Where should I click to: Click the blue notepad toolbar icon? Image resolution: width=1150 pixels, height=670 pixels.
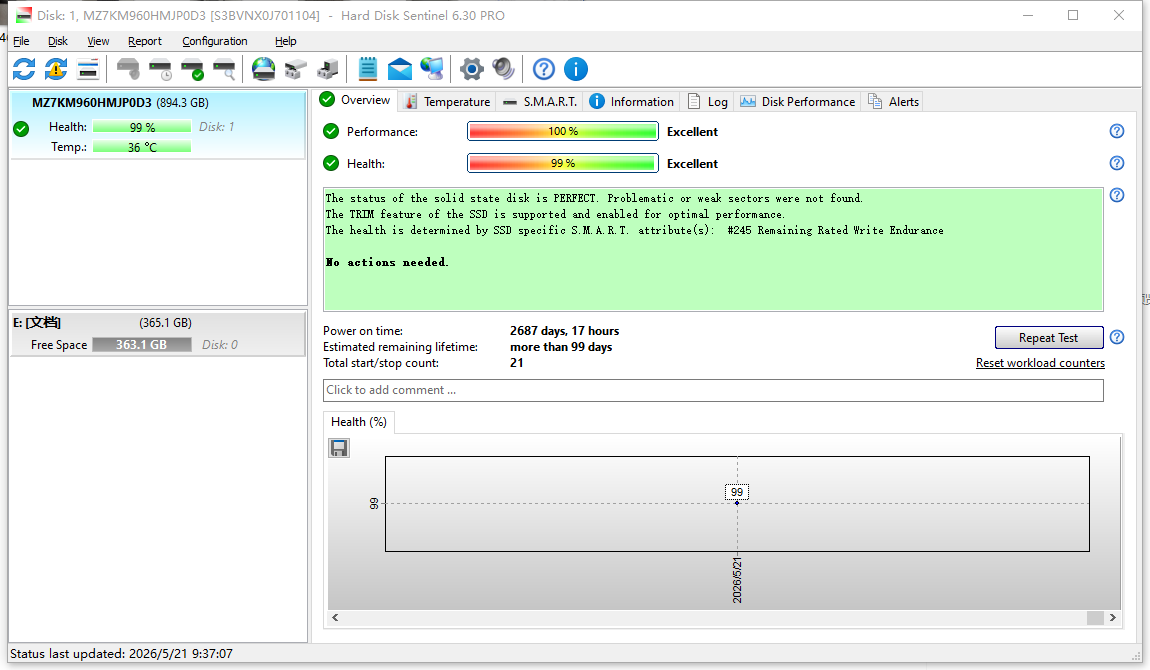(367, 69)
